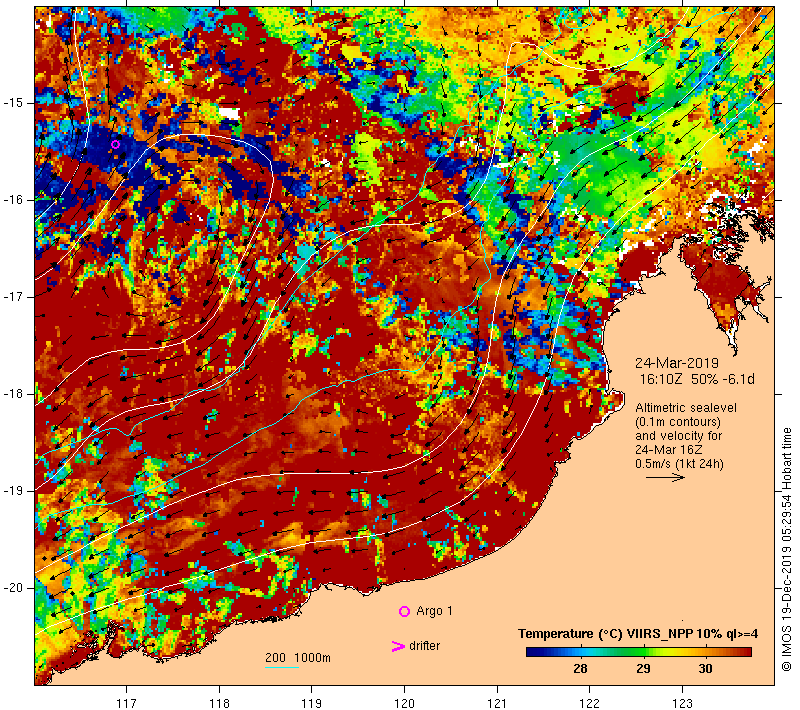The width and height of the screenshot is (800, 710).
Task: Click the 119 longitude axis label
Action: point(311,703)
